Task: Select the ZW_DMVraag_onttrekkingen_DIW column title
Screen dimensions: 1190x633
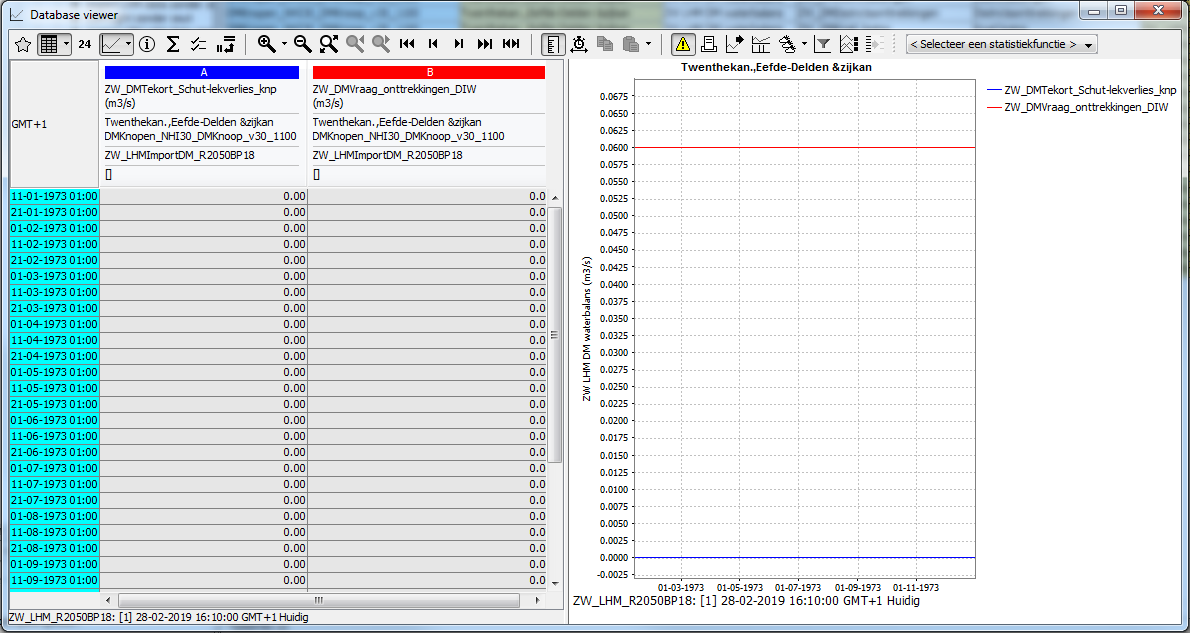Action: [395, 89]
